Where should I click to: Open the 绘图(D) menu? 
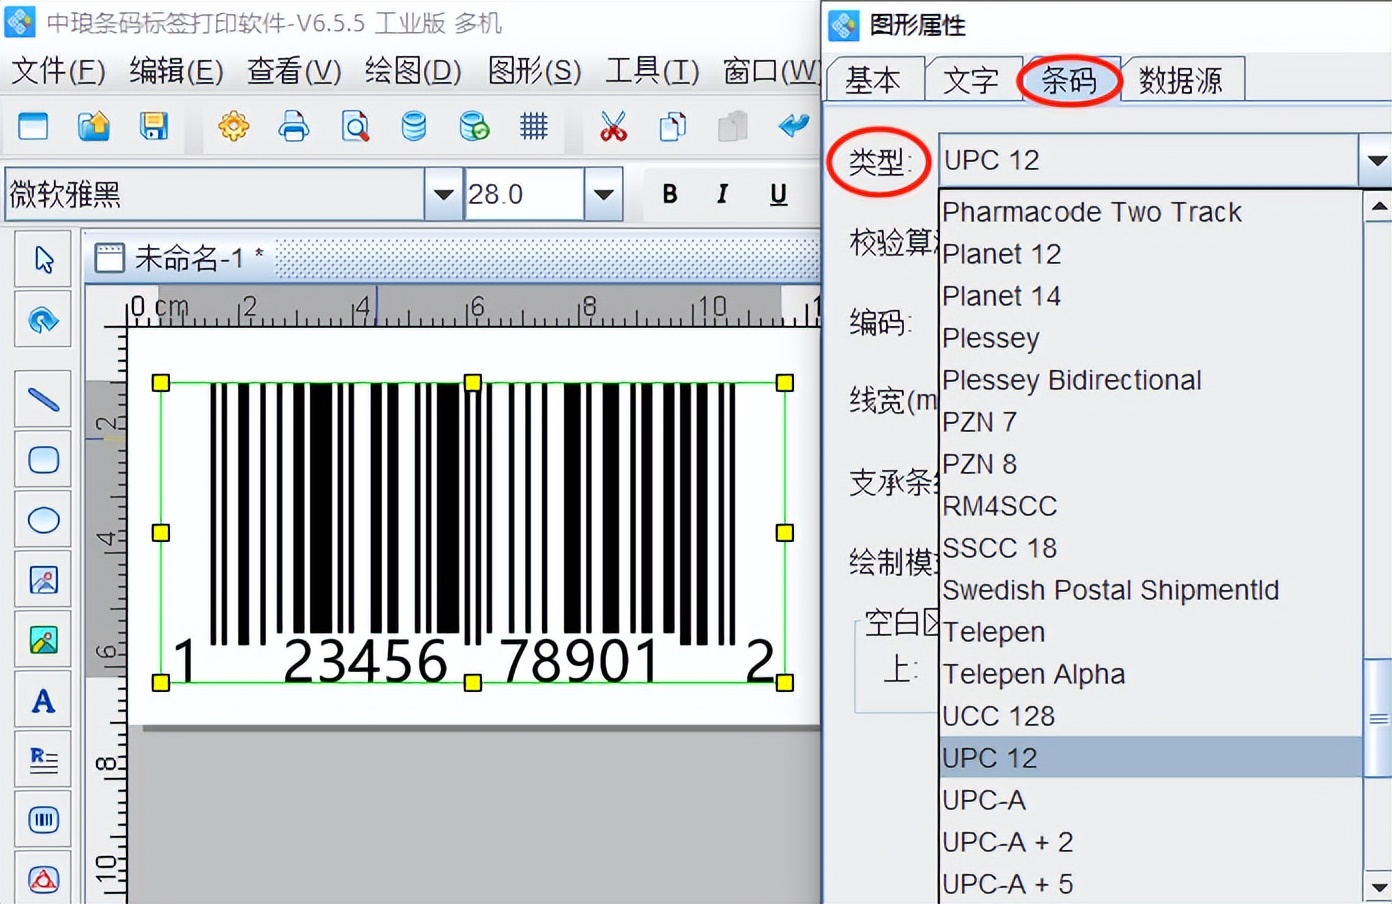point(413,71)
